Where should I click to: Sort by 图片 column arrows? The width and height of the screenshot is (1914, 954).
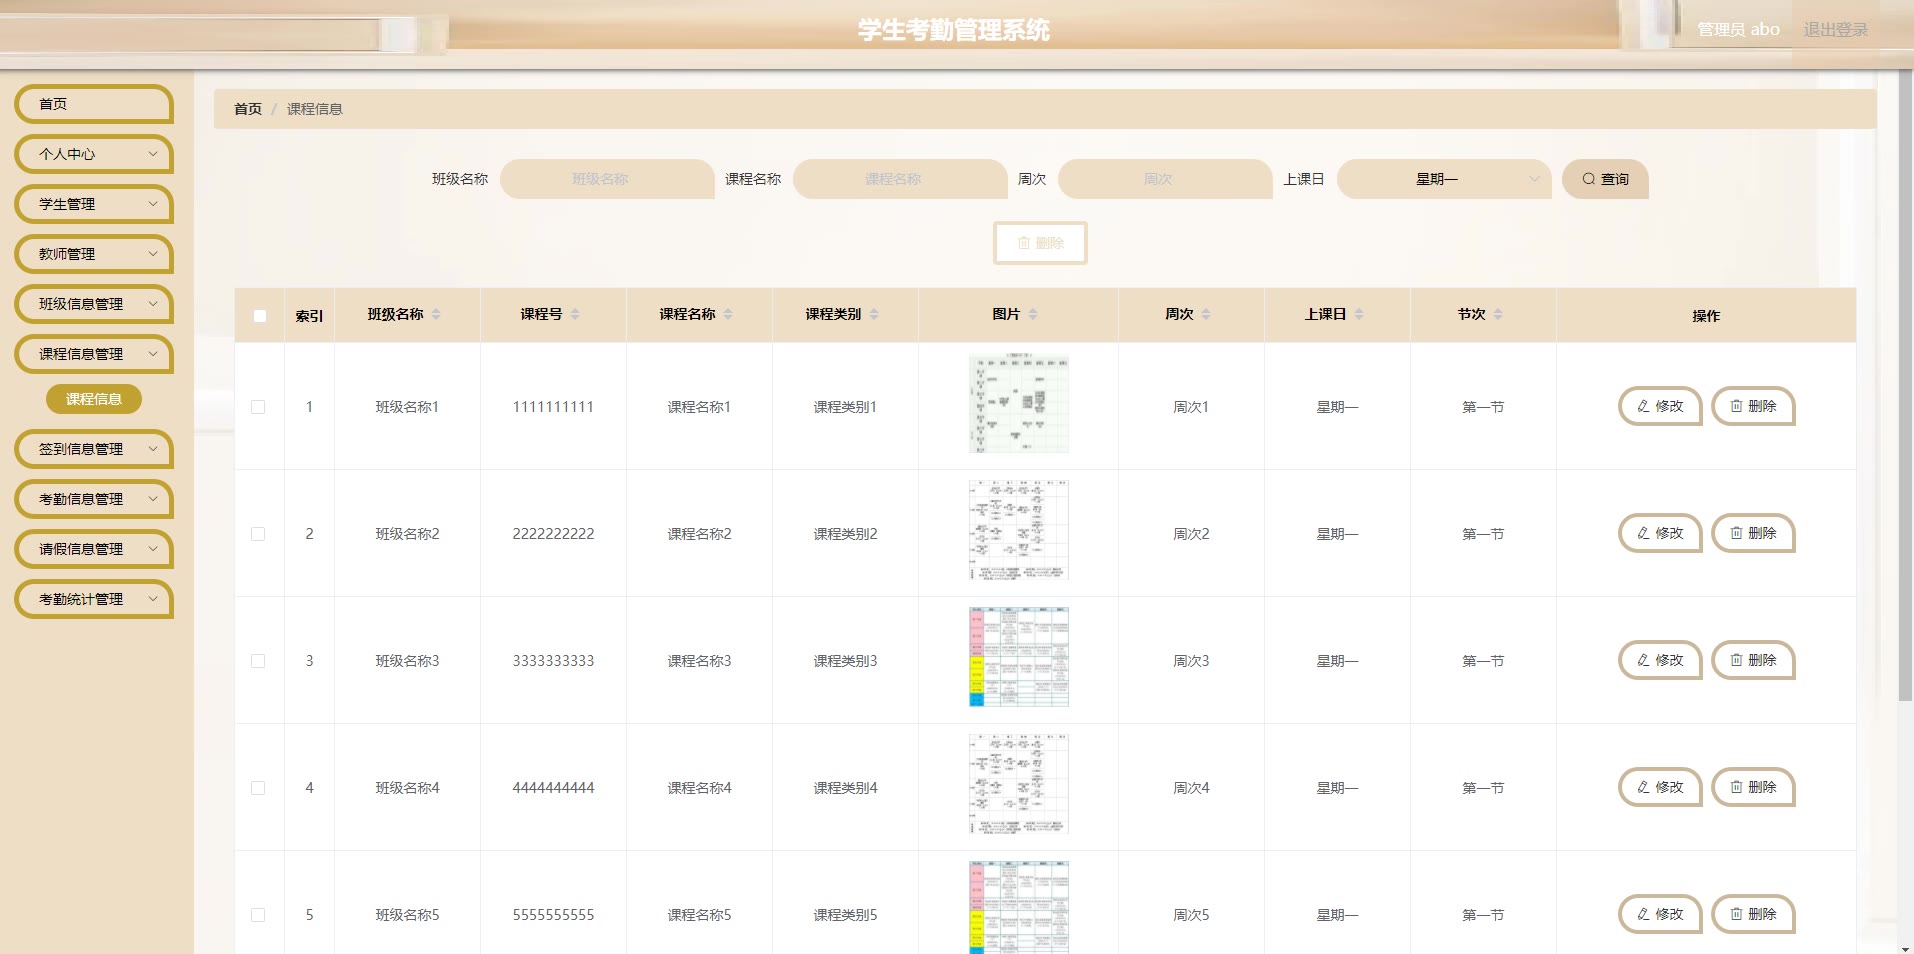[1033, 314]
